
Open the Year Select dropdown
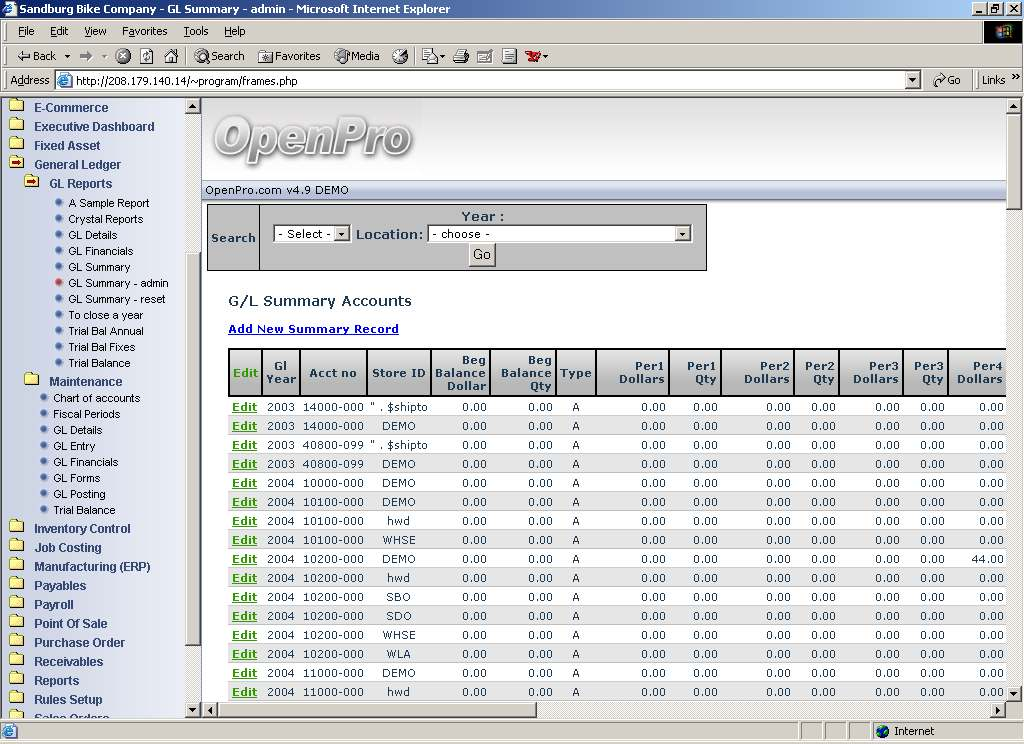[312, 234]
